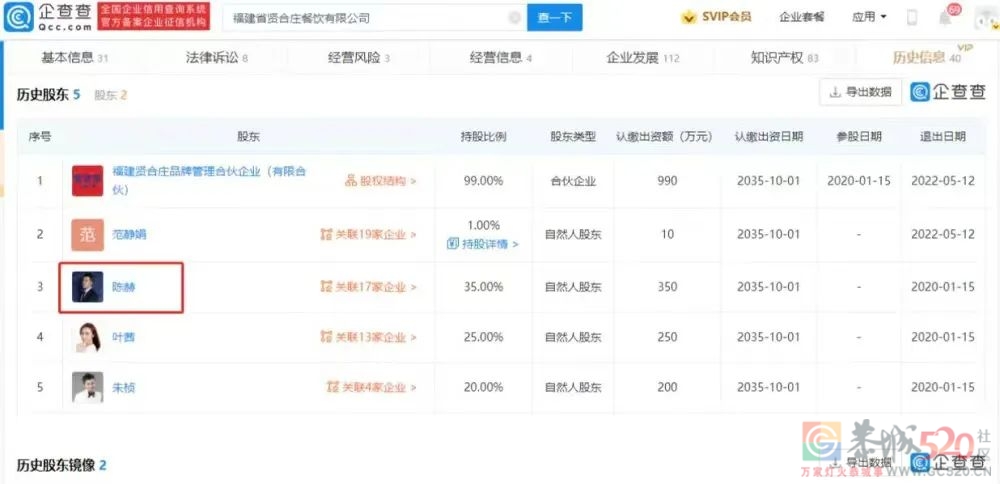Click the 退出日期 column header

(x=943, y=136)
